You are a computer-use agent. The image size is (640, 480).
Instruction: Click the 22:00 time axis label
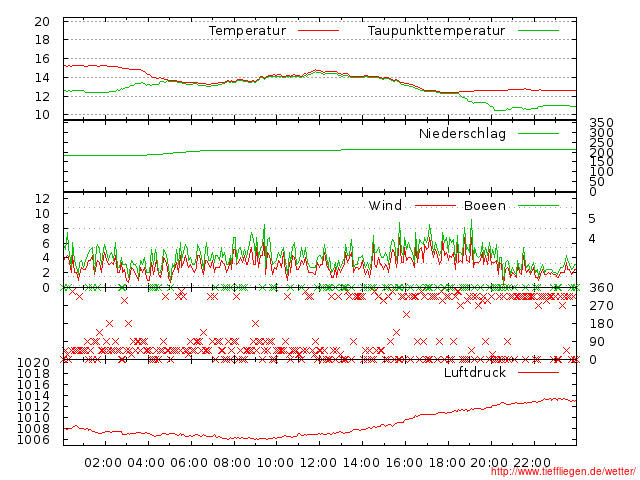click(532, 463)
